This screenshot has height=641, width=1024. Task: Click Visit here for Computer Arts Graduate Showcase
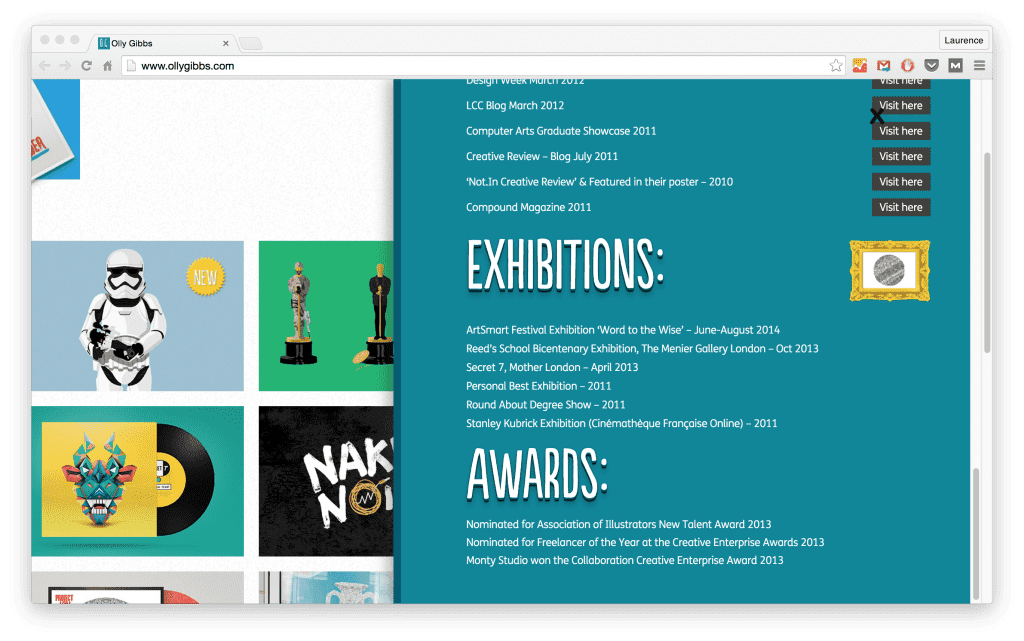click(901, 131)
